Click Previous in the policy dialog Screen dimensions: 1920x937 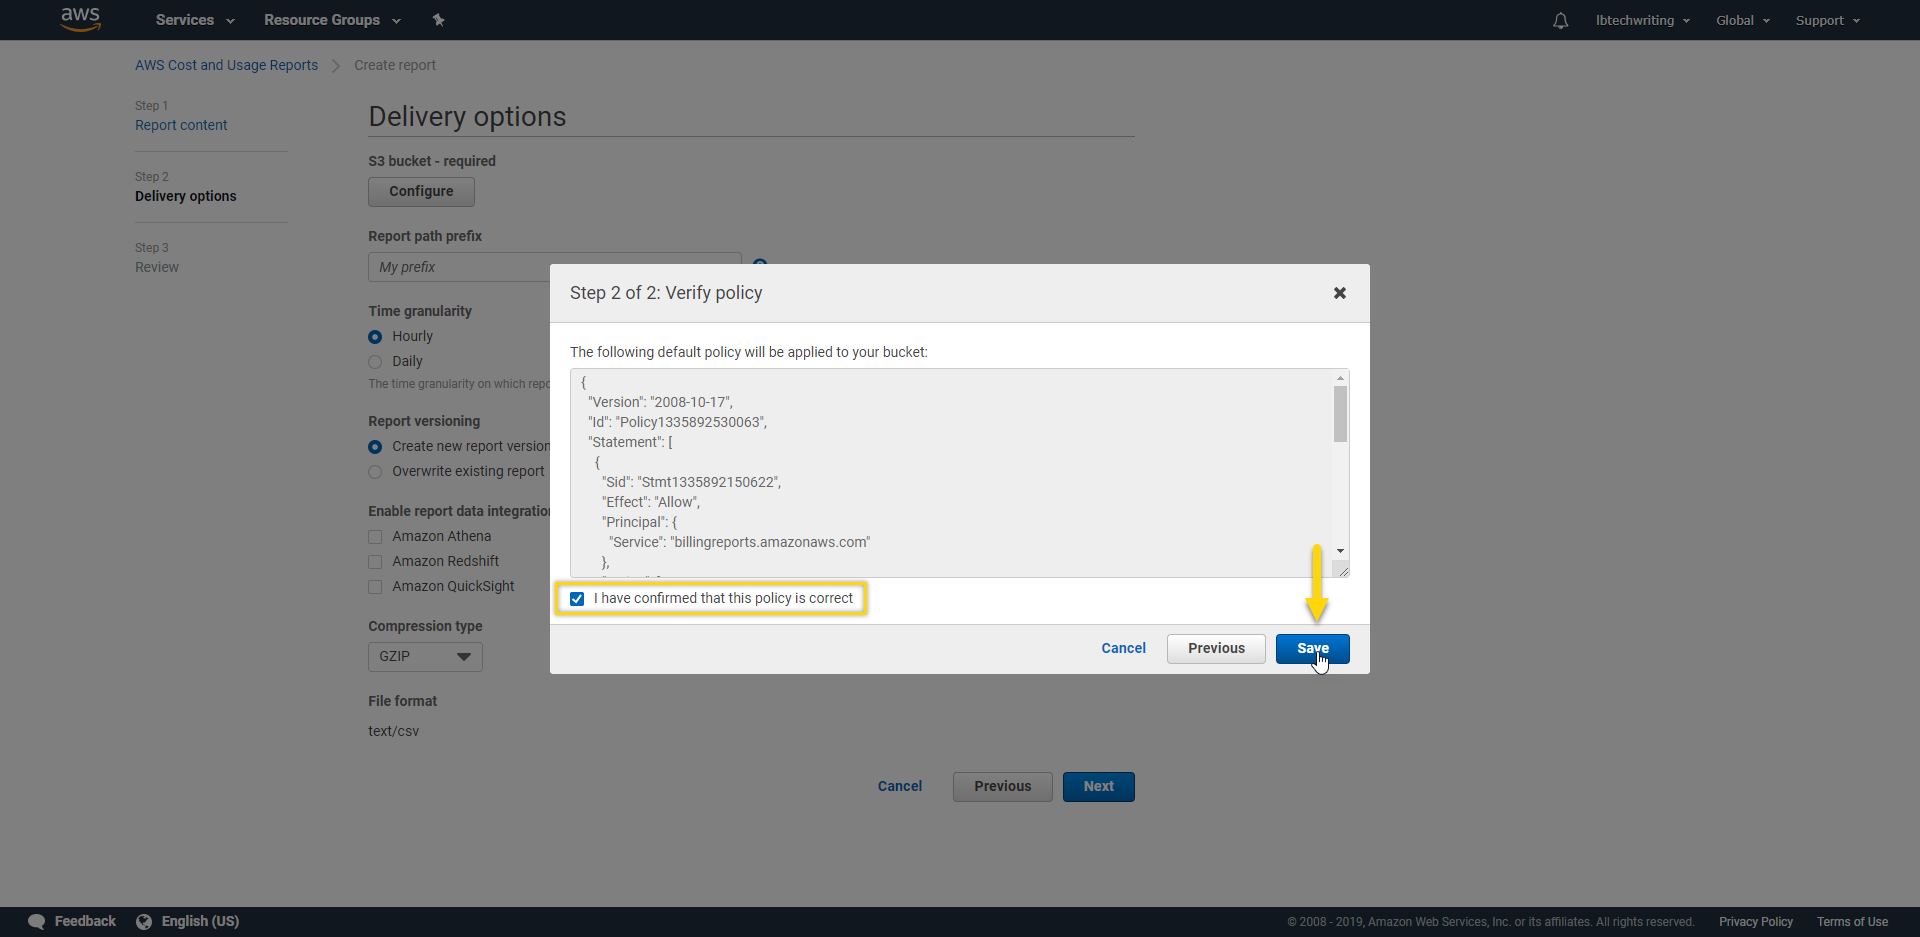point(1216,648)
